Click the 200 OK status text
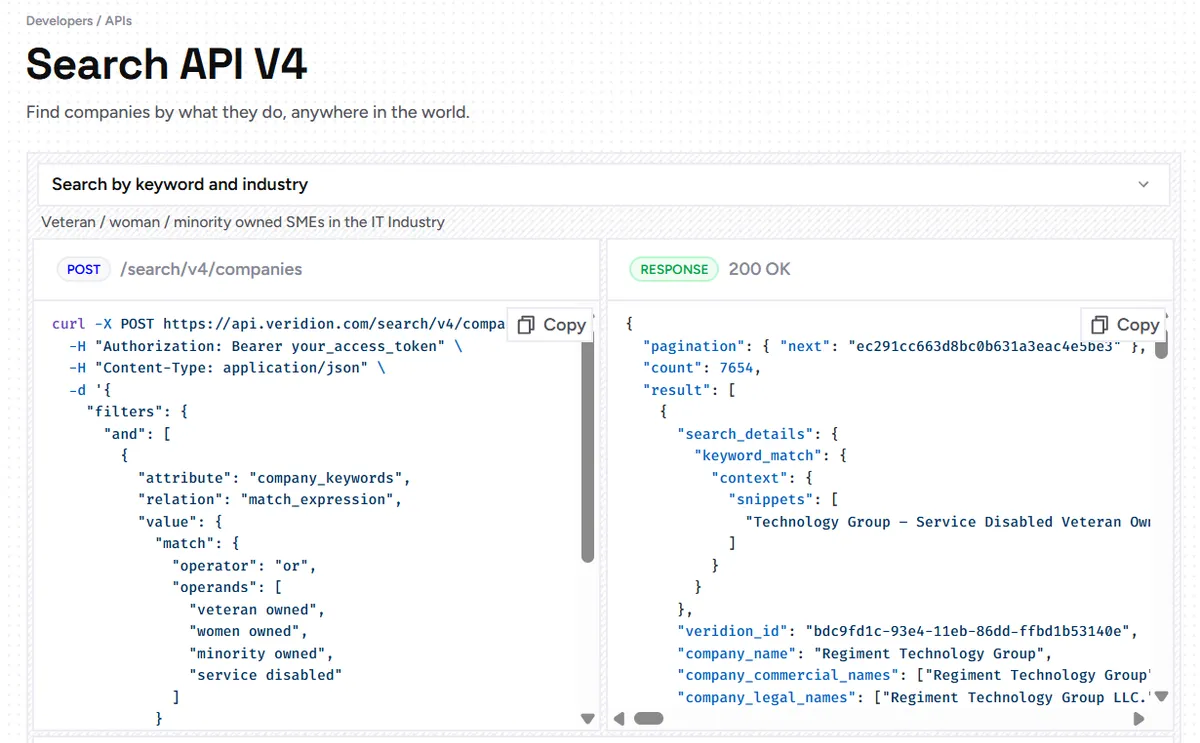The width and height of the screenshot is (1200, 743). point(759,269)
